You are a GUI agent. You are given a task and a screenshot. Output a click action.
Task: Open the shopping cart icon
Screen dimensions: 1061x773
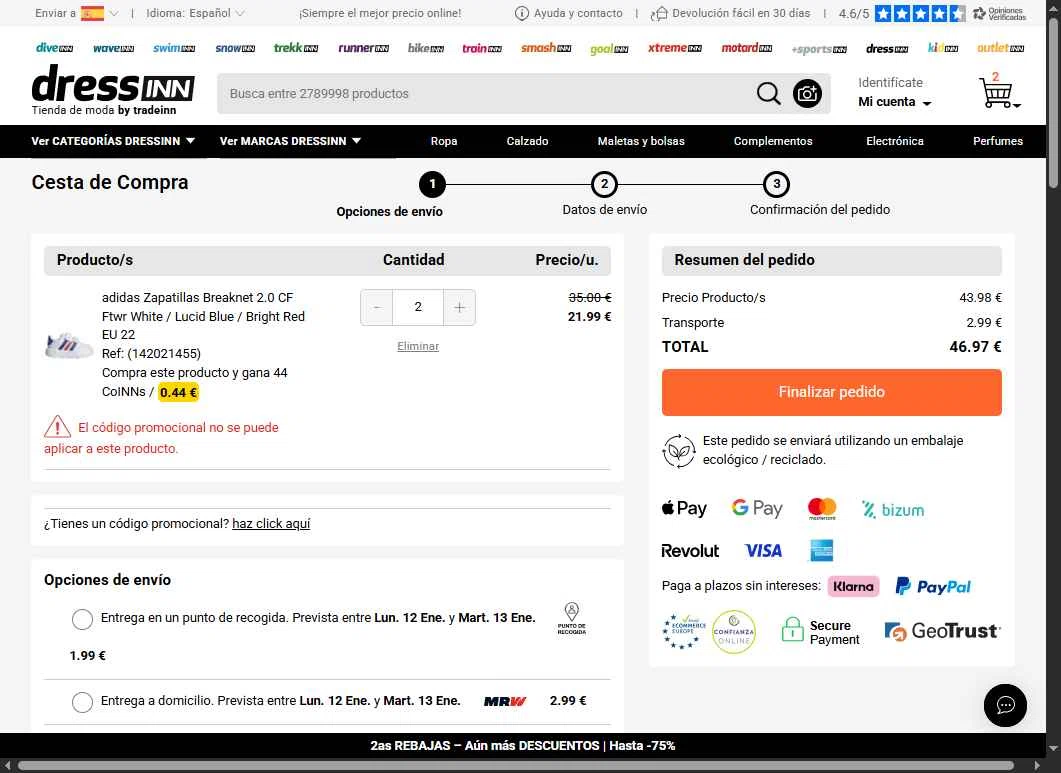click(998, 91)
